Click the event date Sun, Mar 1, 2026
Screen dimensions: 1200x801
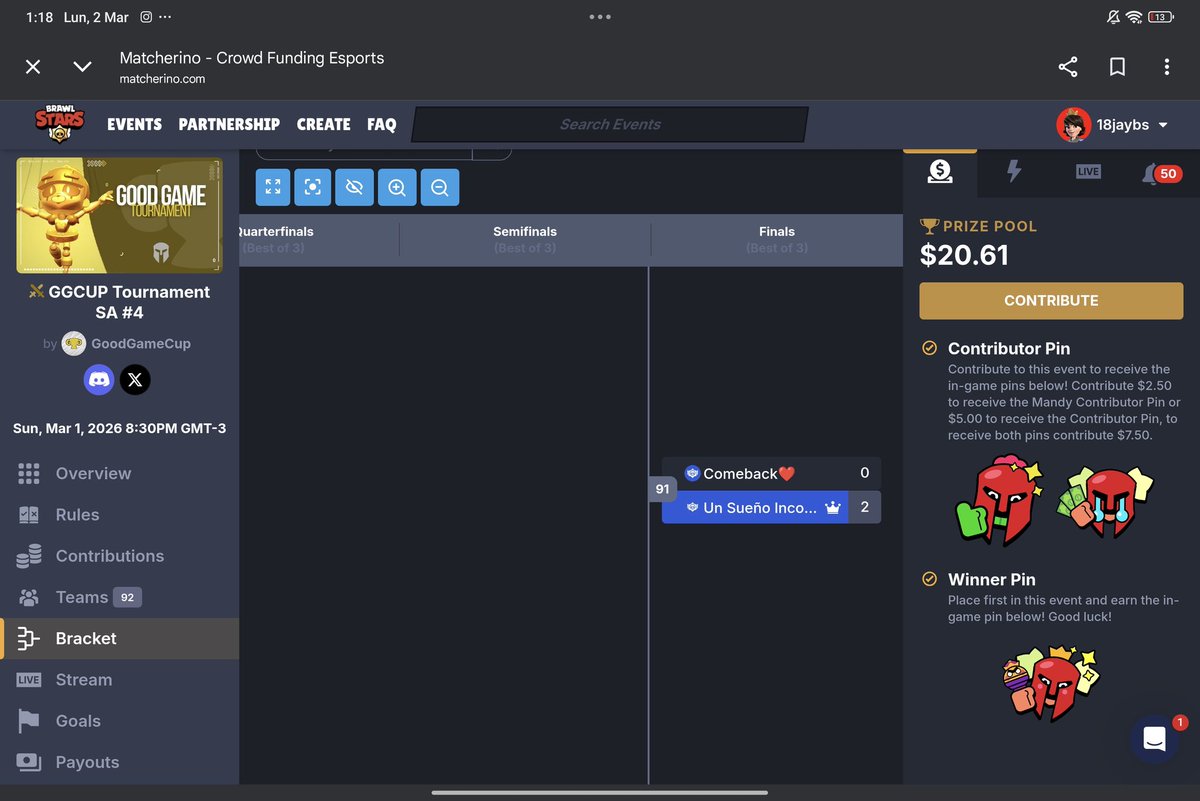(119, 428)
